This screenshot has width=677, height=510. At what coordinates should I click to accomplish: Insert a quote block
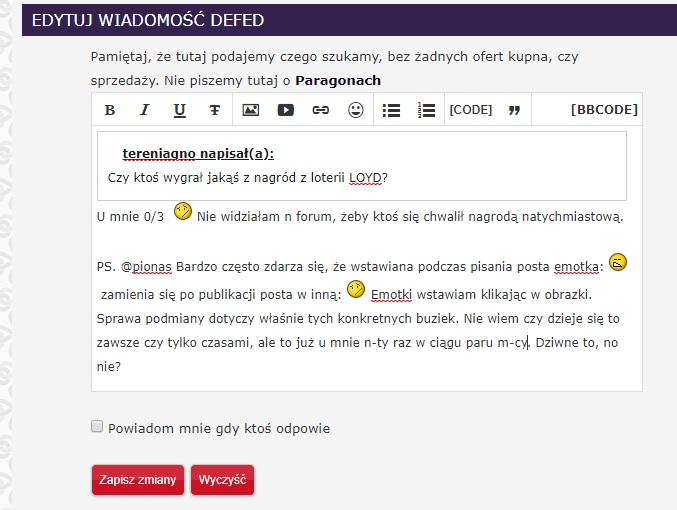[x=514, y=110]
